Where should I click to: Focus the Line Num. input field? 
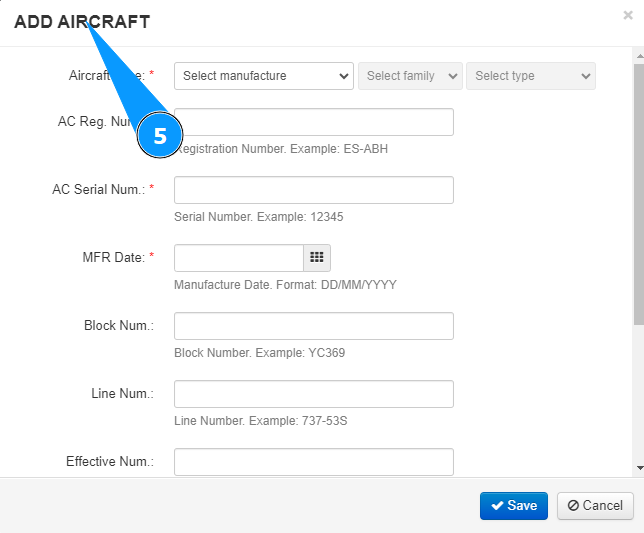(314, 394)
